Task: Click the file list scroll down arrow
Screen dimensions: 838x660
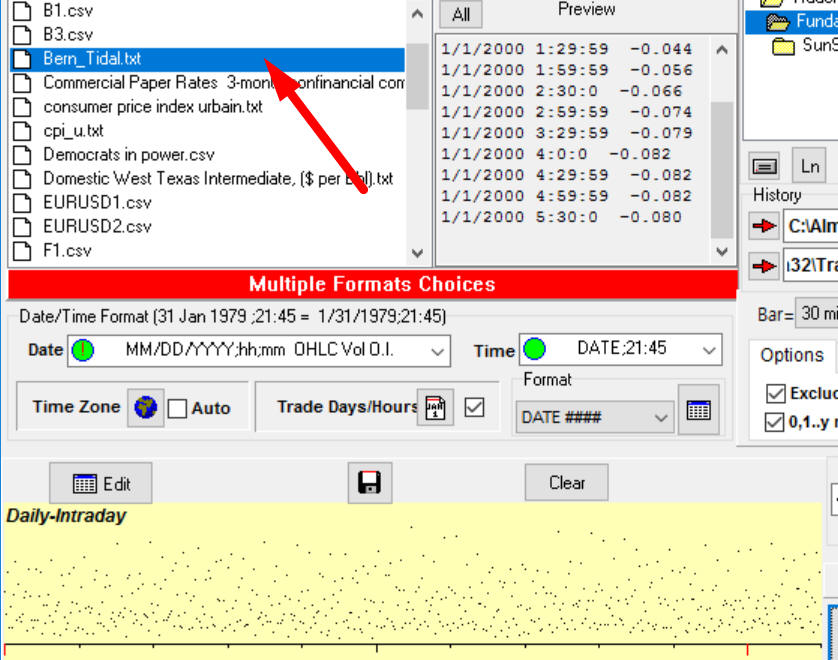Action: (417, 253)
